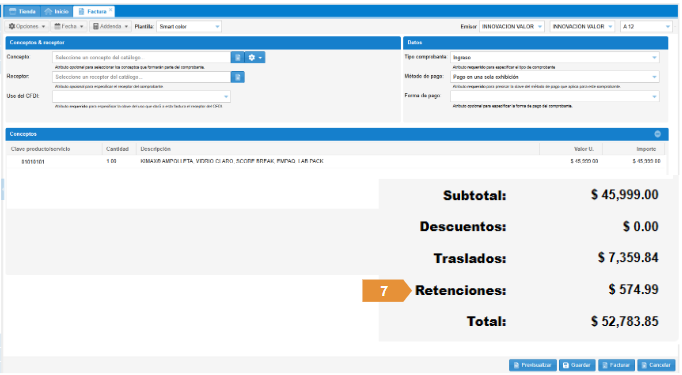Click the Cancelar button
The height and width of the screenshot is (375, 682).
[x=656, y=365]
